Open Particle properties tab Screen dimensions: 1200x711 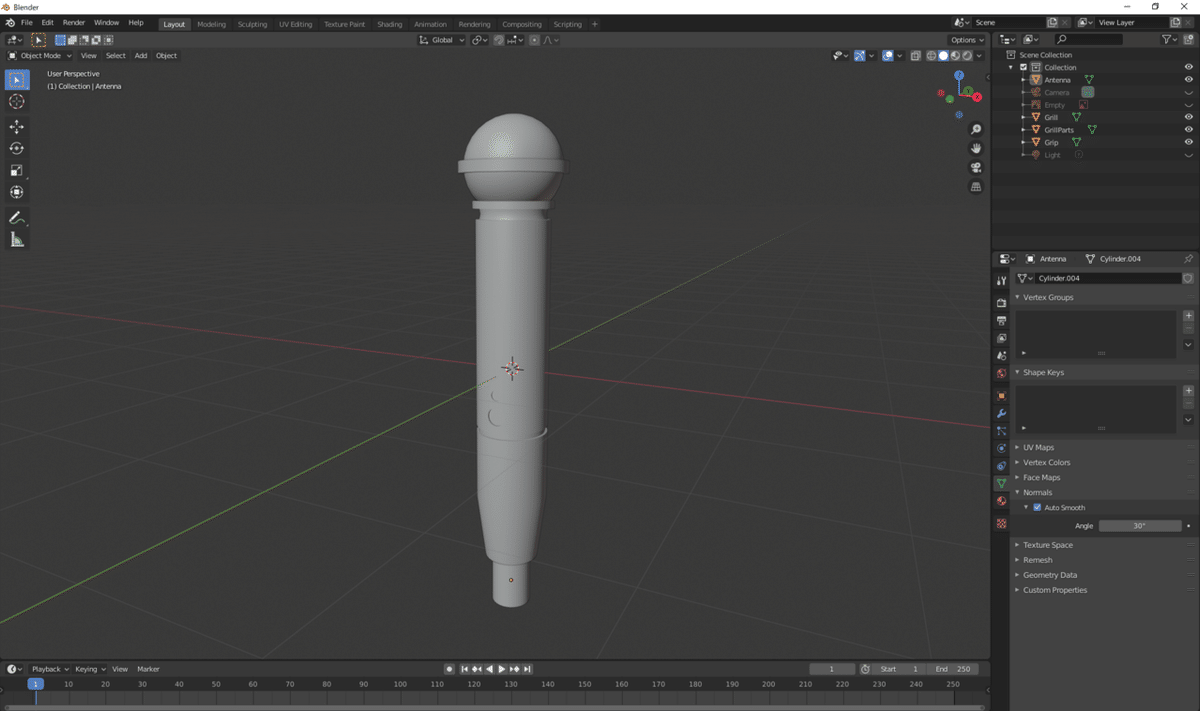pos(1001,431)
